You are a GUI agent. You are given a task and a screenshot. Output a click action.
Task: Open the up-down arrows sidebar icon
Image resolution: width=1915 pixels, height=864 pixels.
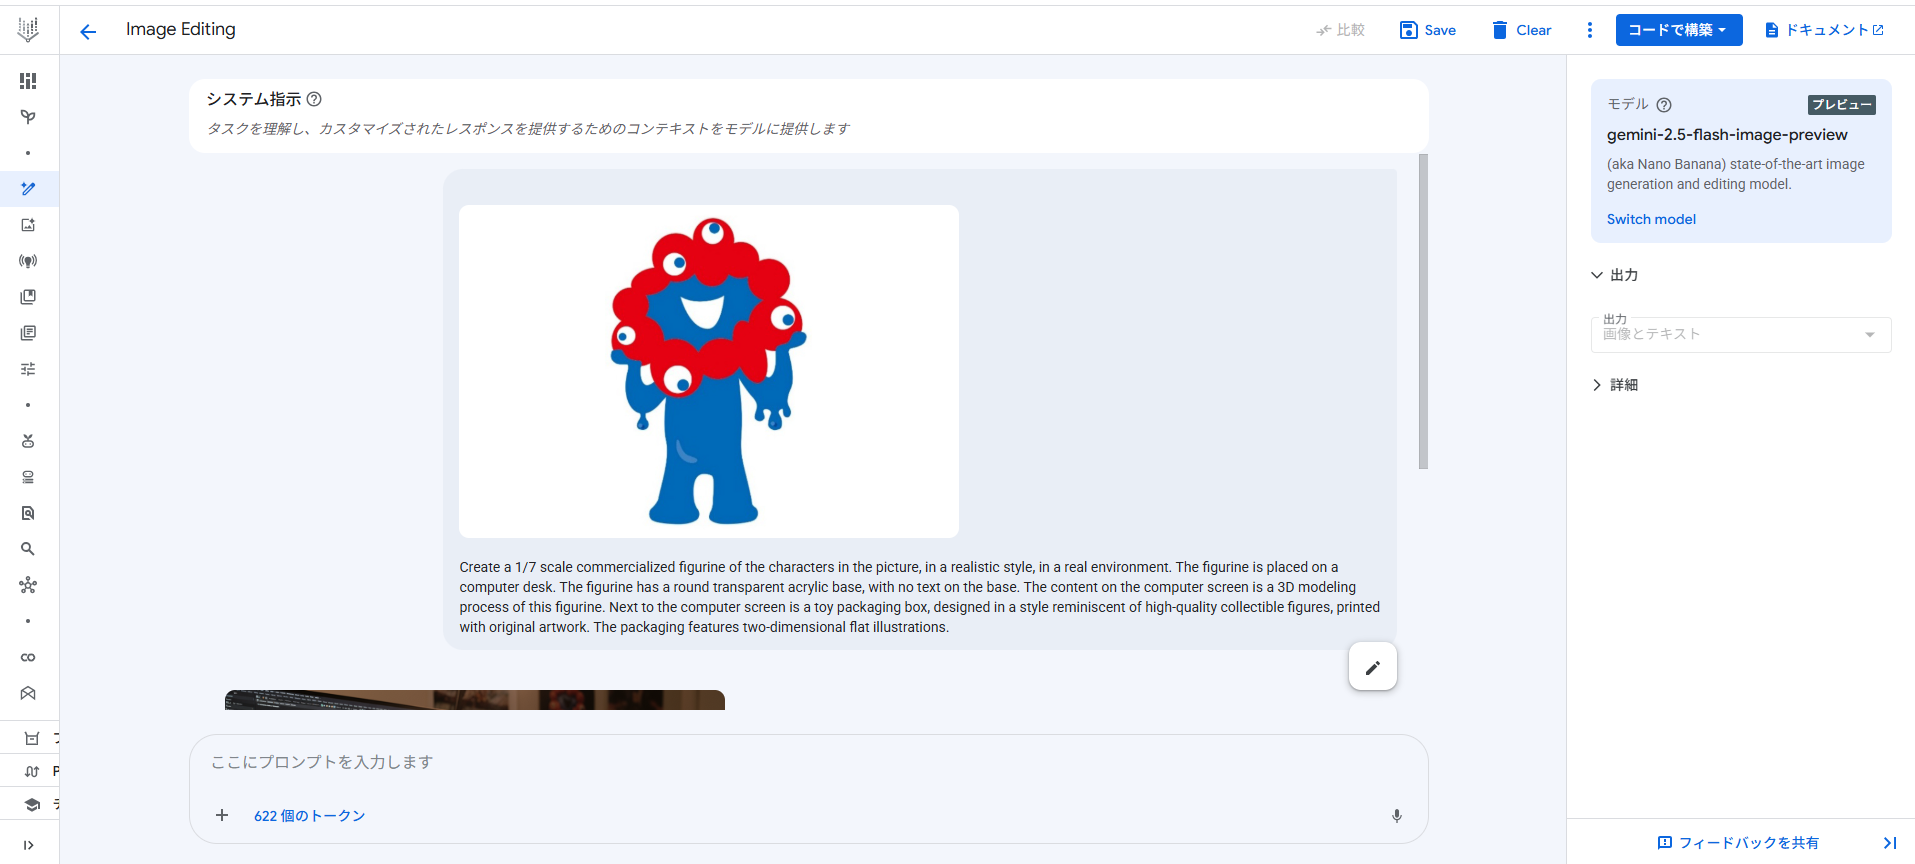click(32, 771)
